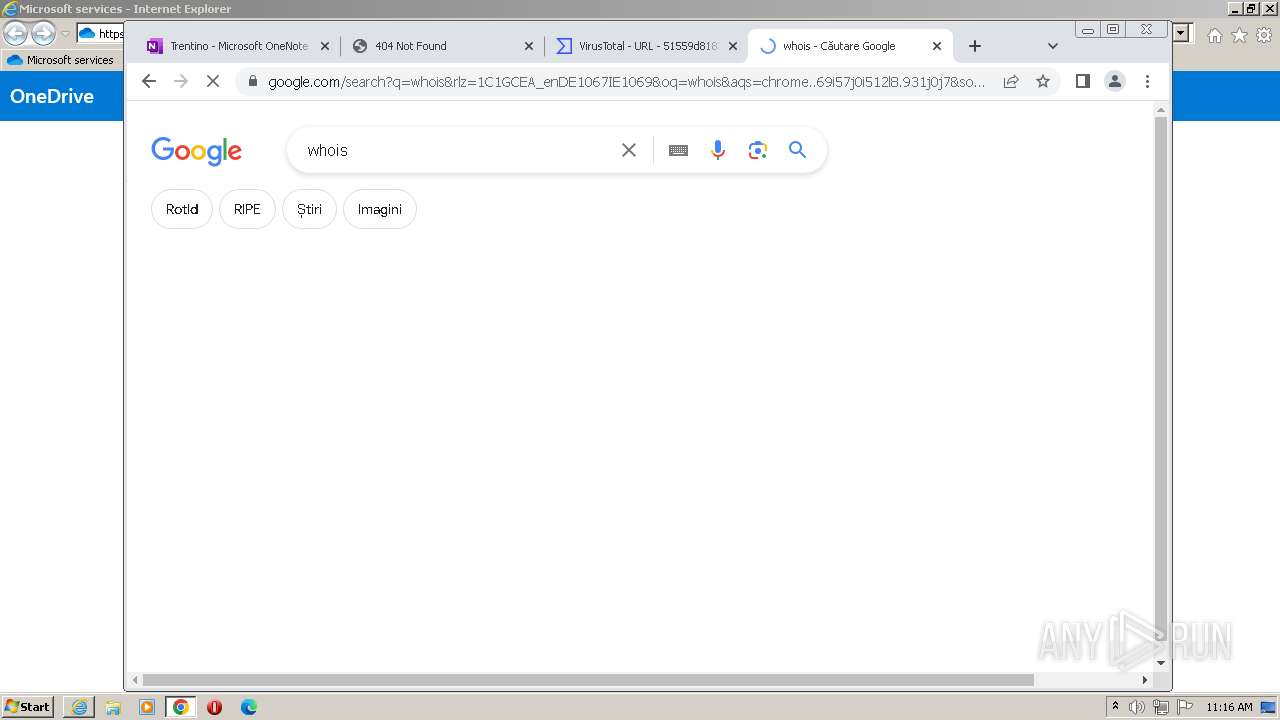
Task: View site security lock information
Action: (252, 81)
